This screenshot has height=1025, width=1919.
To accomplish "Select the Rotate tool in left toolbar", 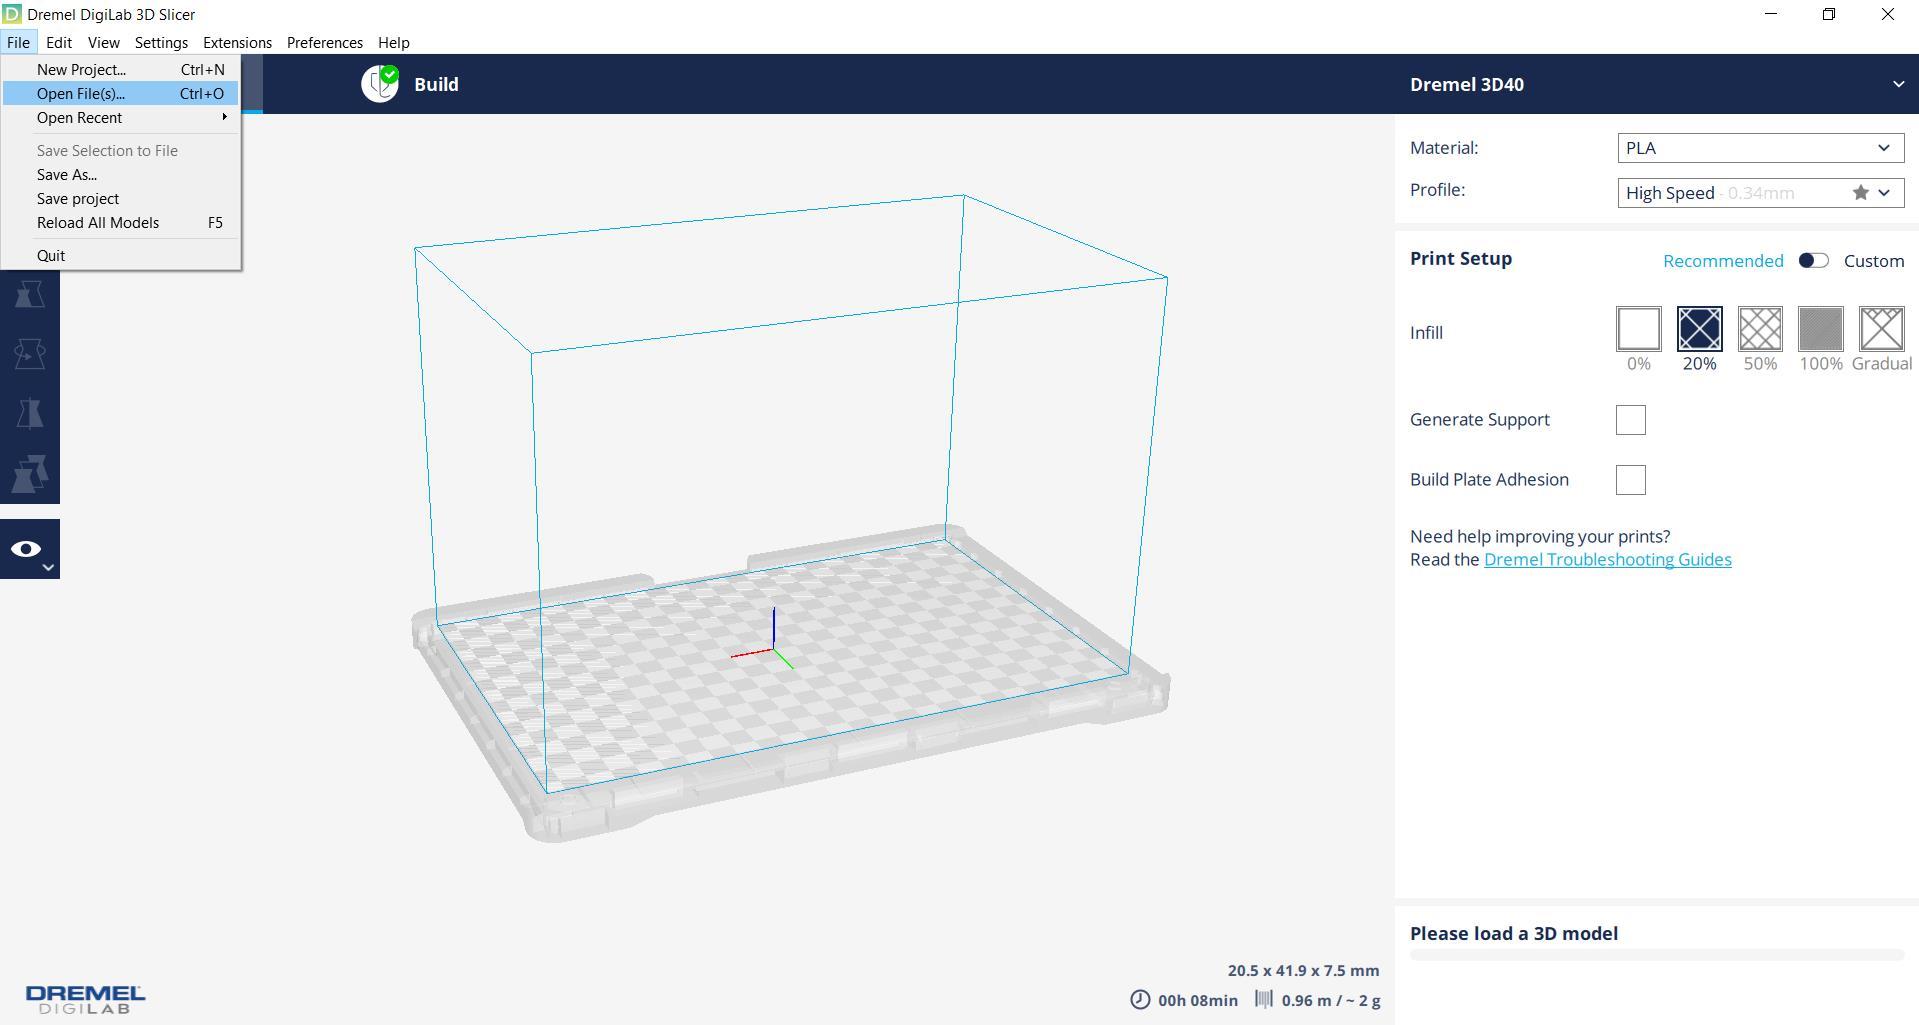I will coord(29,354).
